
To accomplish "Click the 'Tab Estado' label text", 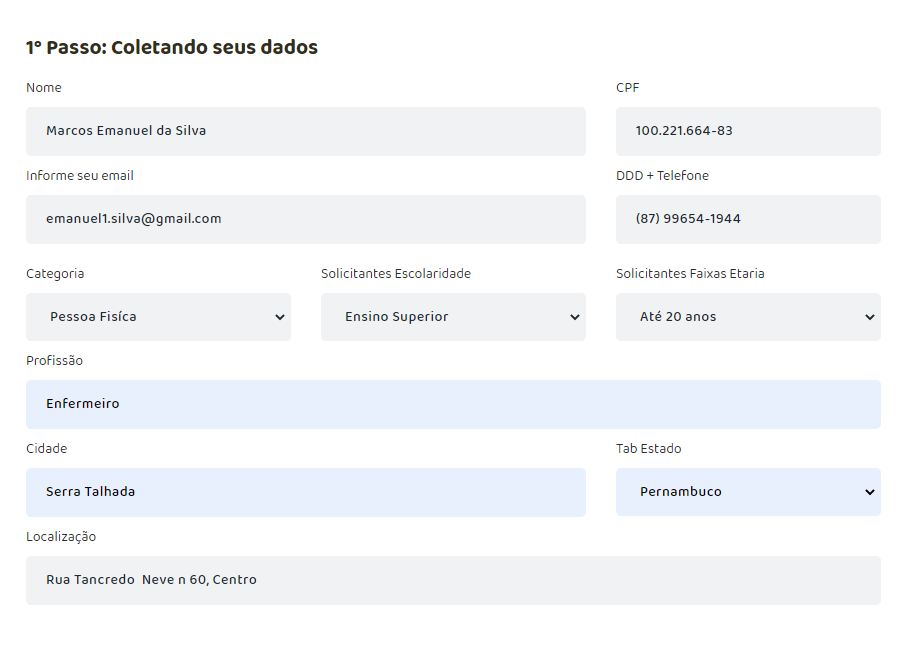I will pyautogui.click(x=649, y=449).
